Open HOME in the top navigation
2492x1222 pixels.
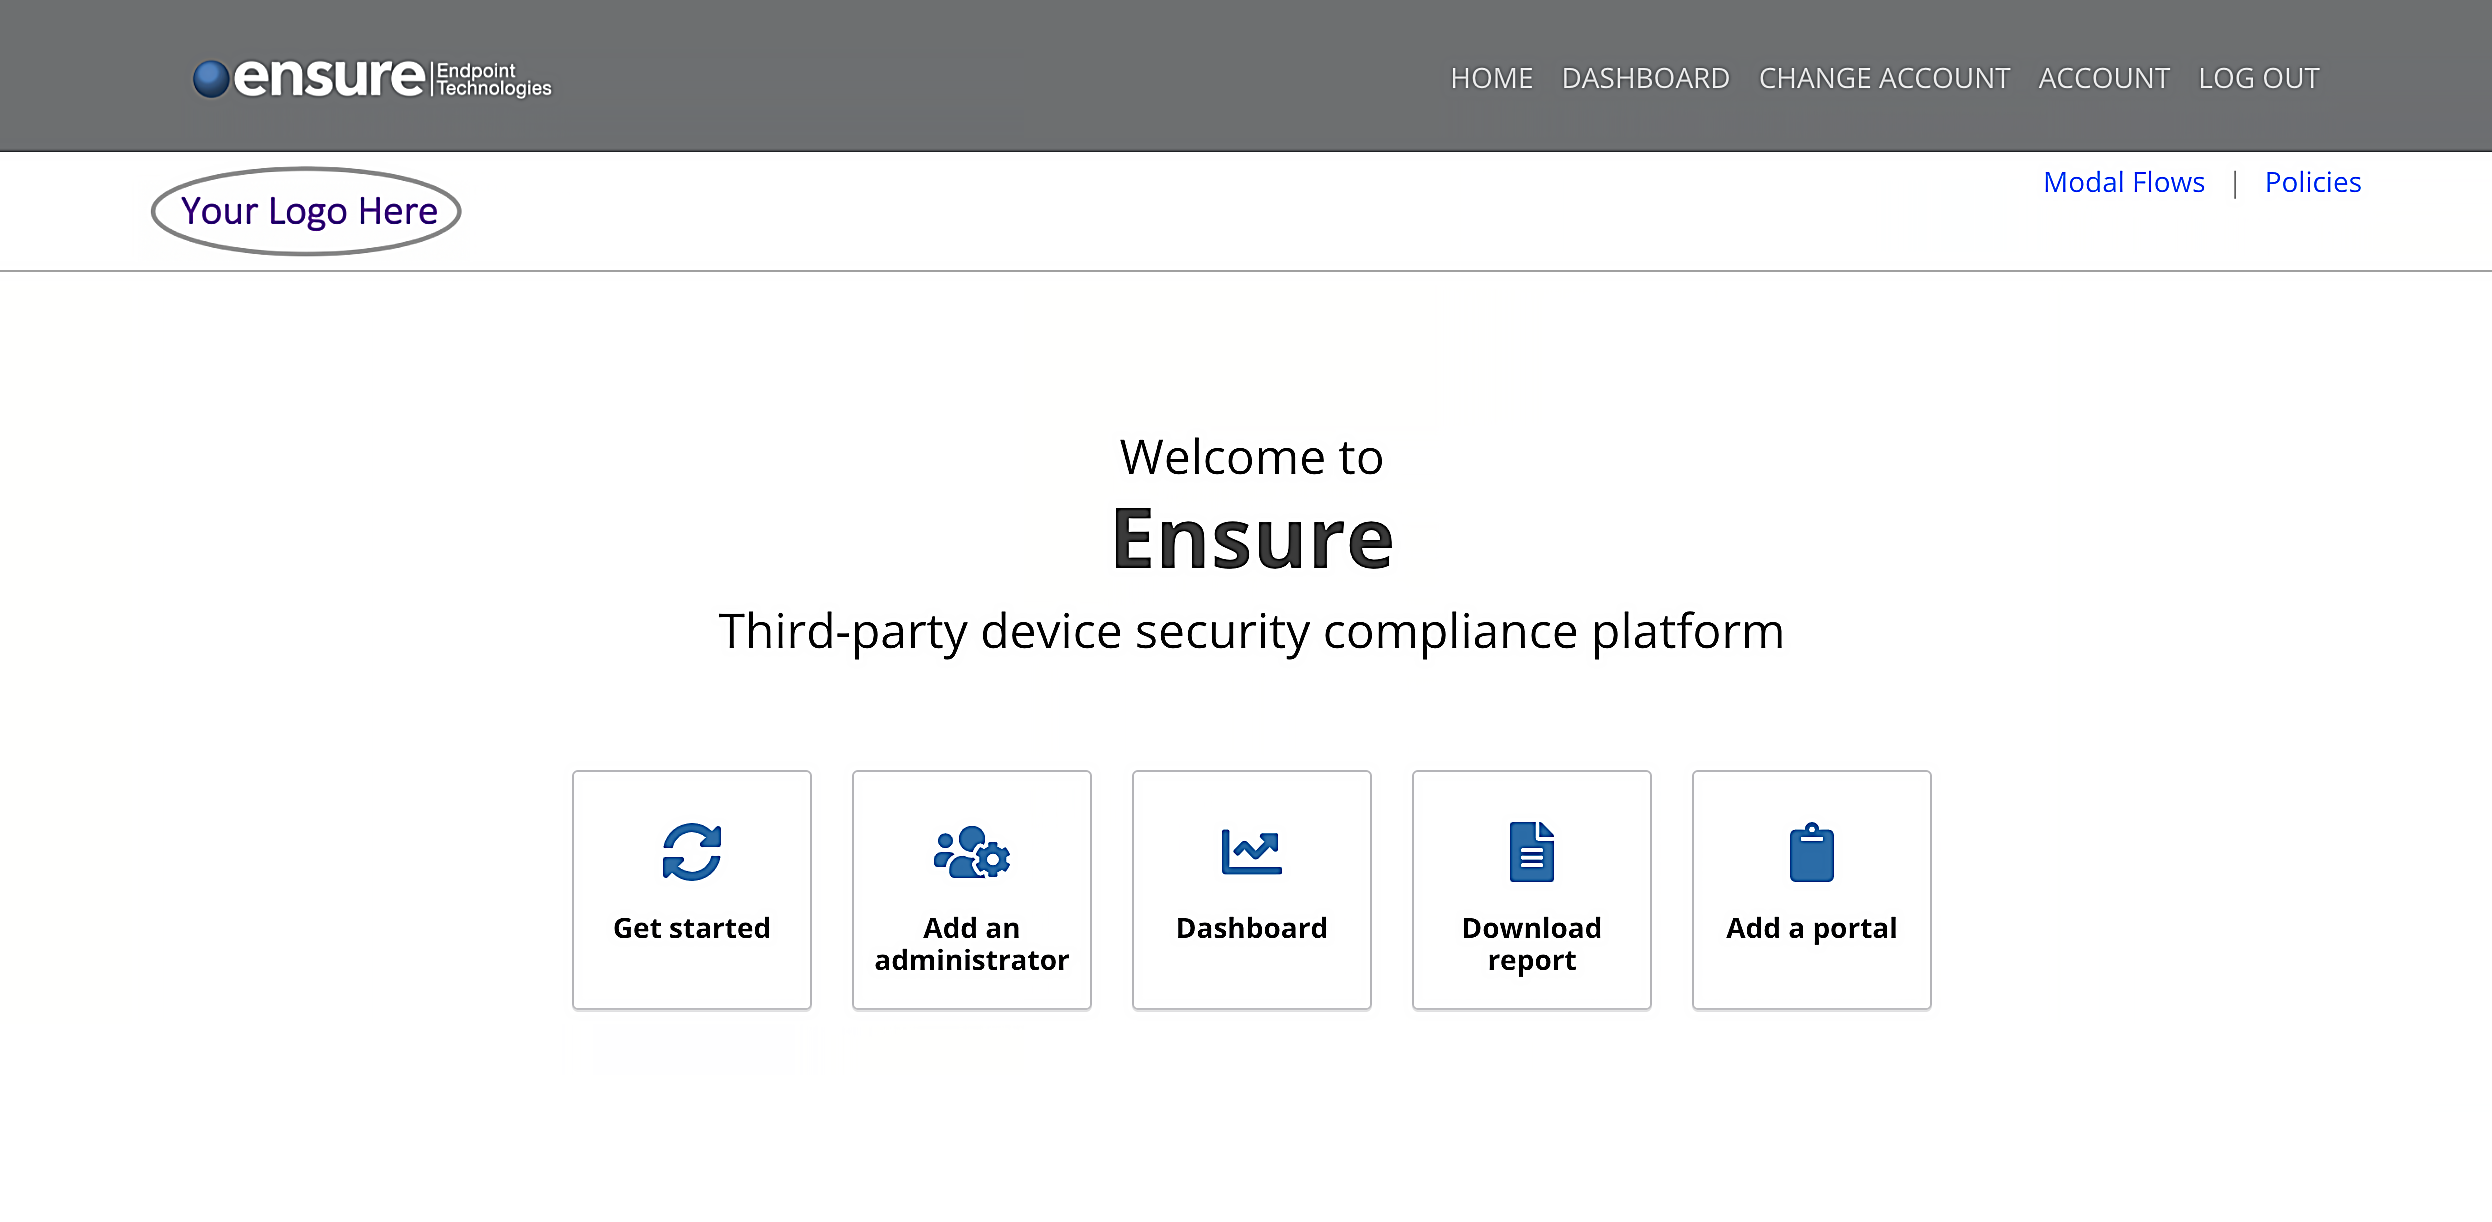point(1492,78)
